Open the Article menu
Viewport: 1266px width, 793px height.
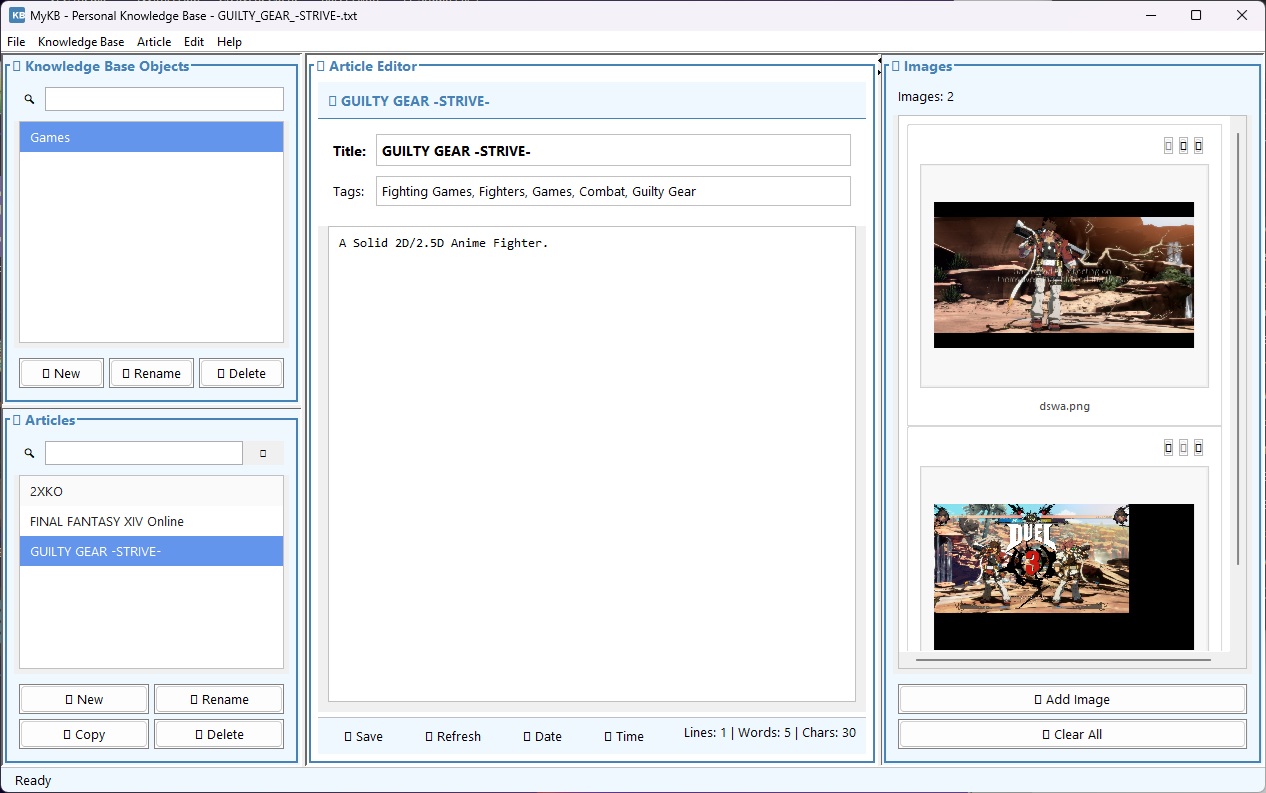[154, 42]
